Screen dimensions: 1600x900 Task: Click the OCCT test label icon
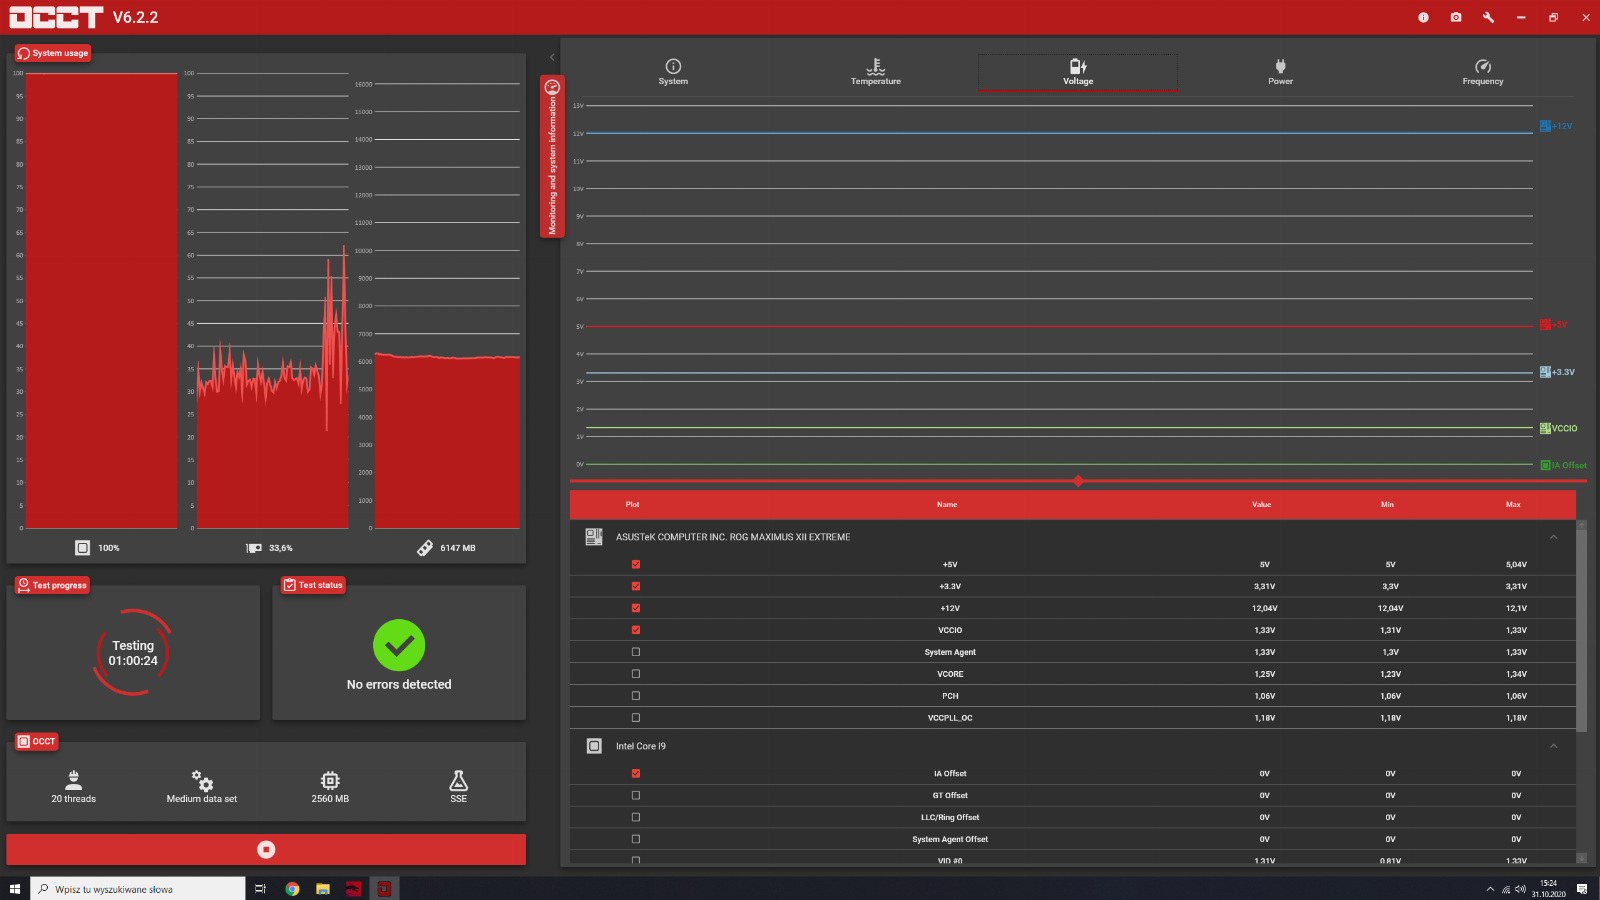[24, 741]
